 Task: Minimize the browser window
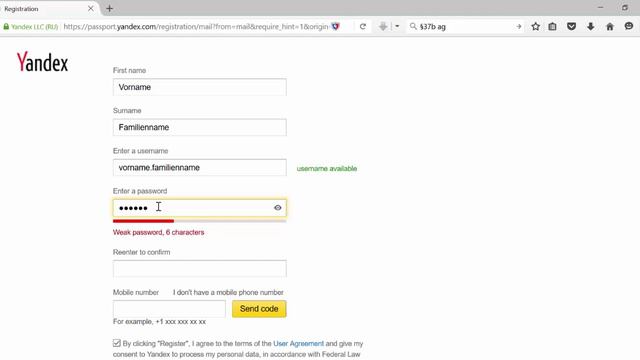[600, 7]
